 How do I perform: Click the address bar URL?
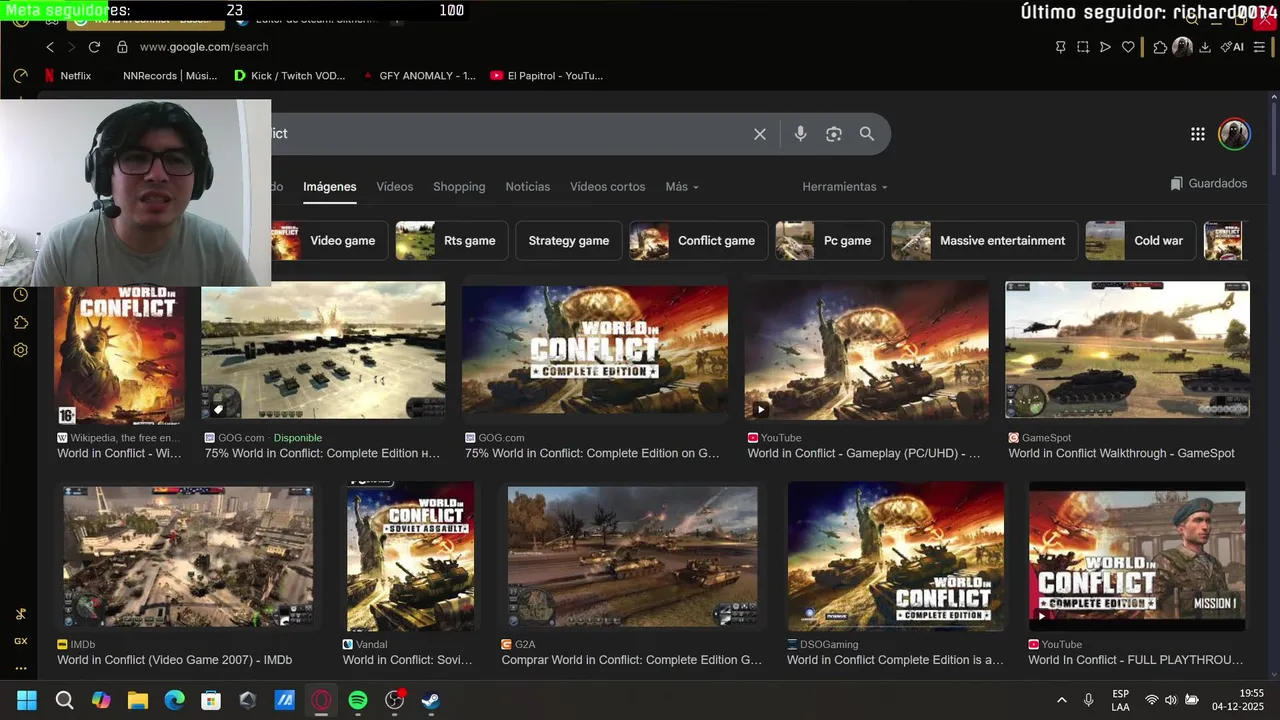click(204, 47)
